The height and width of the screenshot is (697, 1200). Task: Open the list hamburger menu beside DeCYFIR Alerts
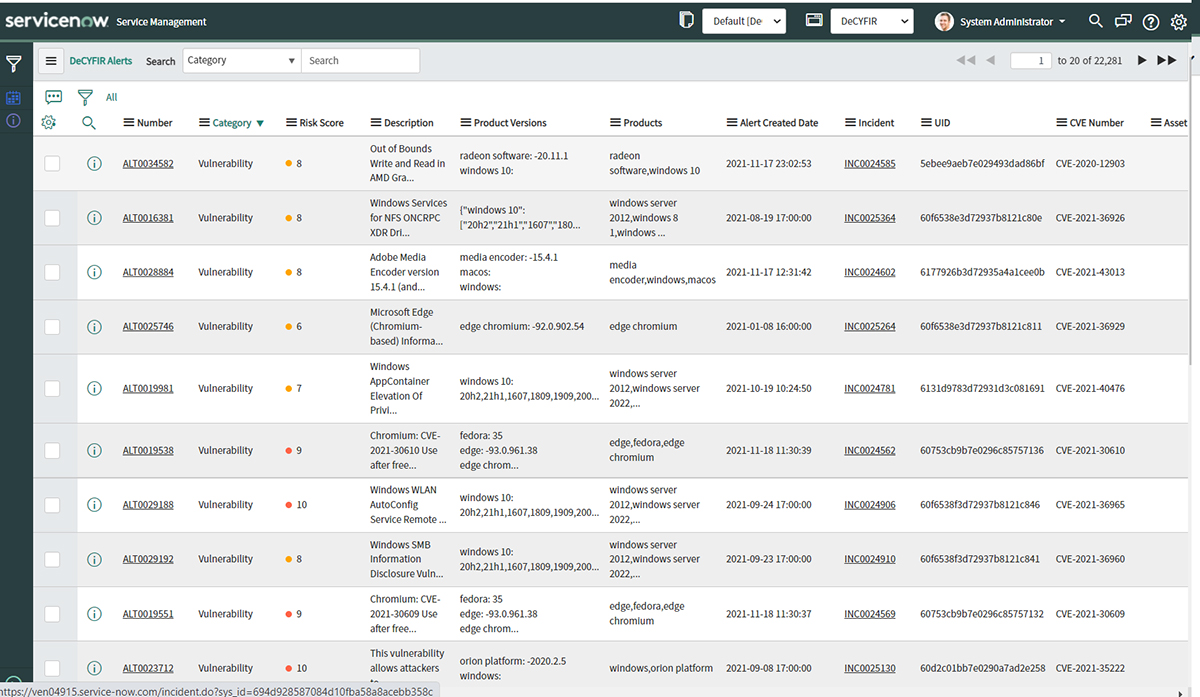[51, 61]
